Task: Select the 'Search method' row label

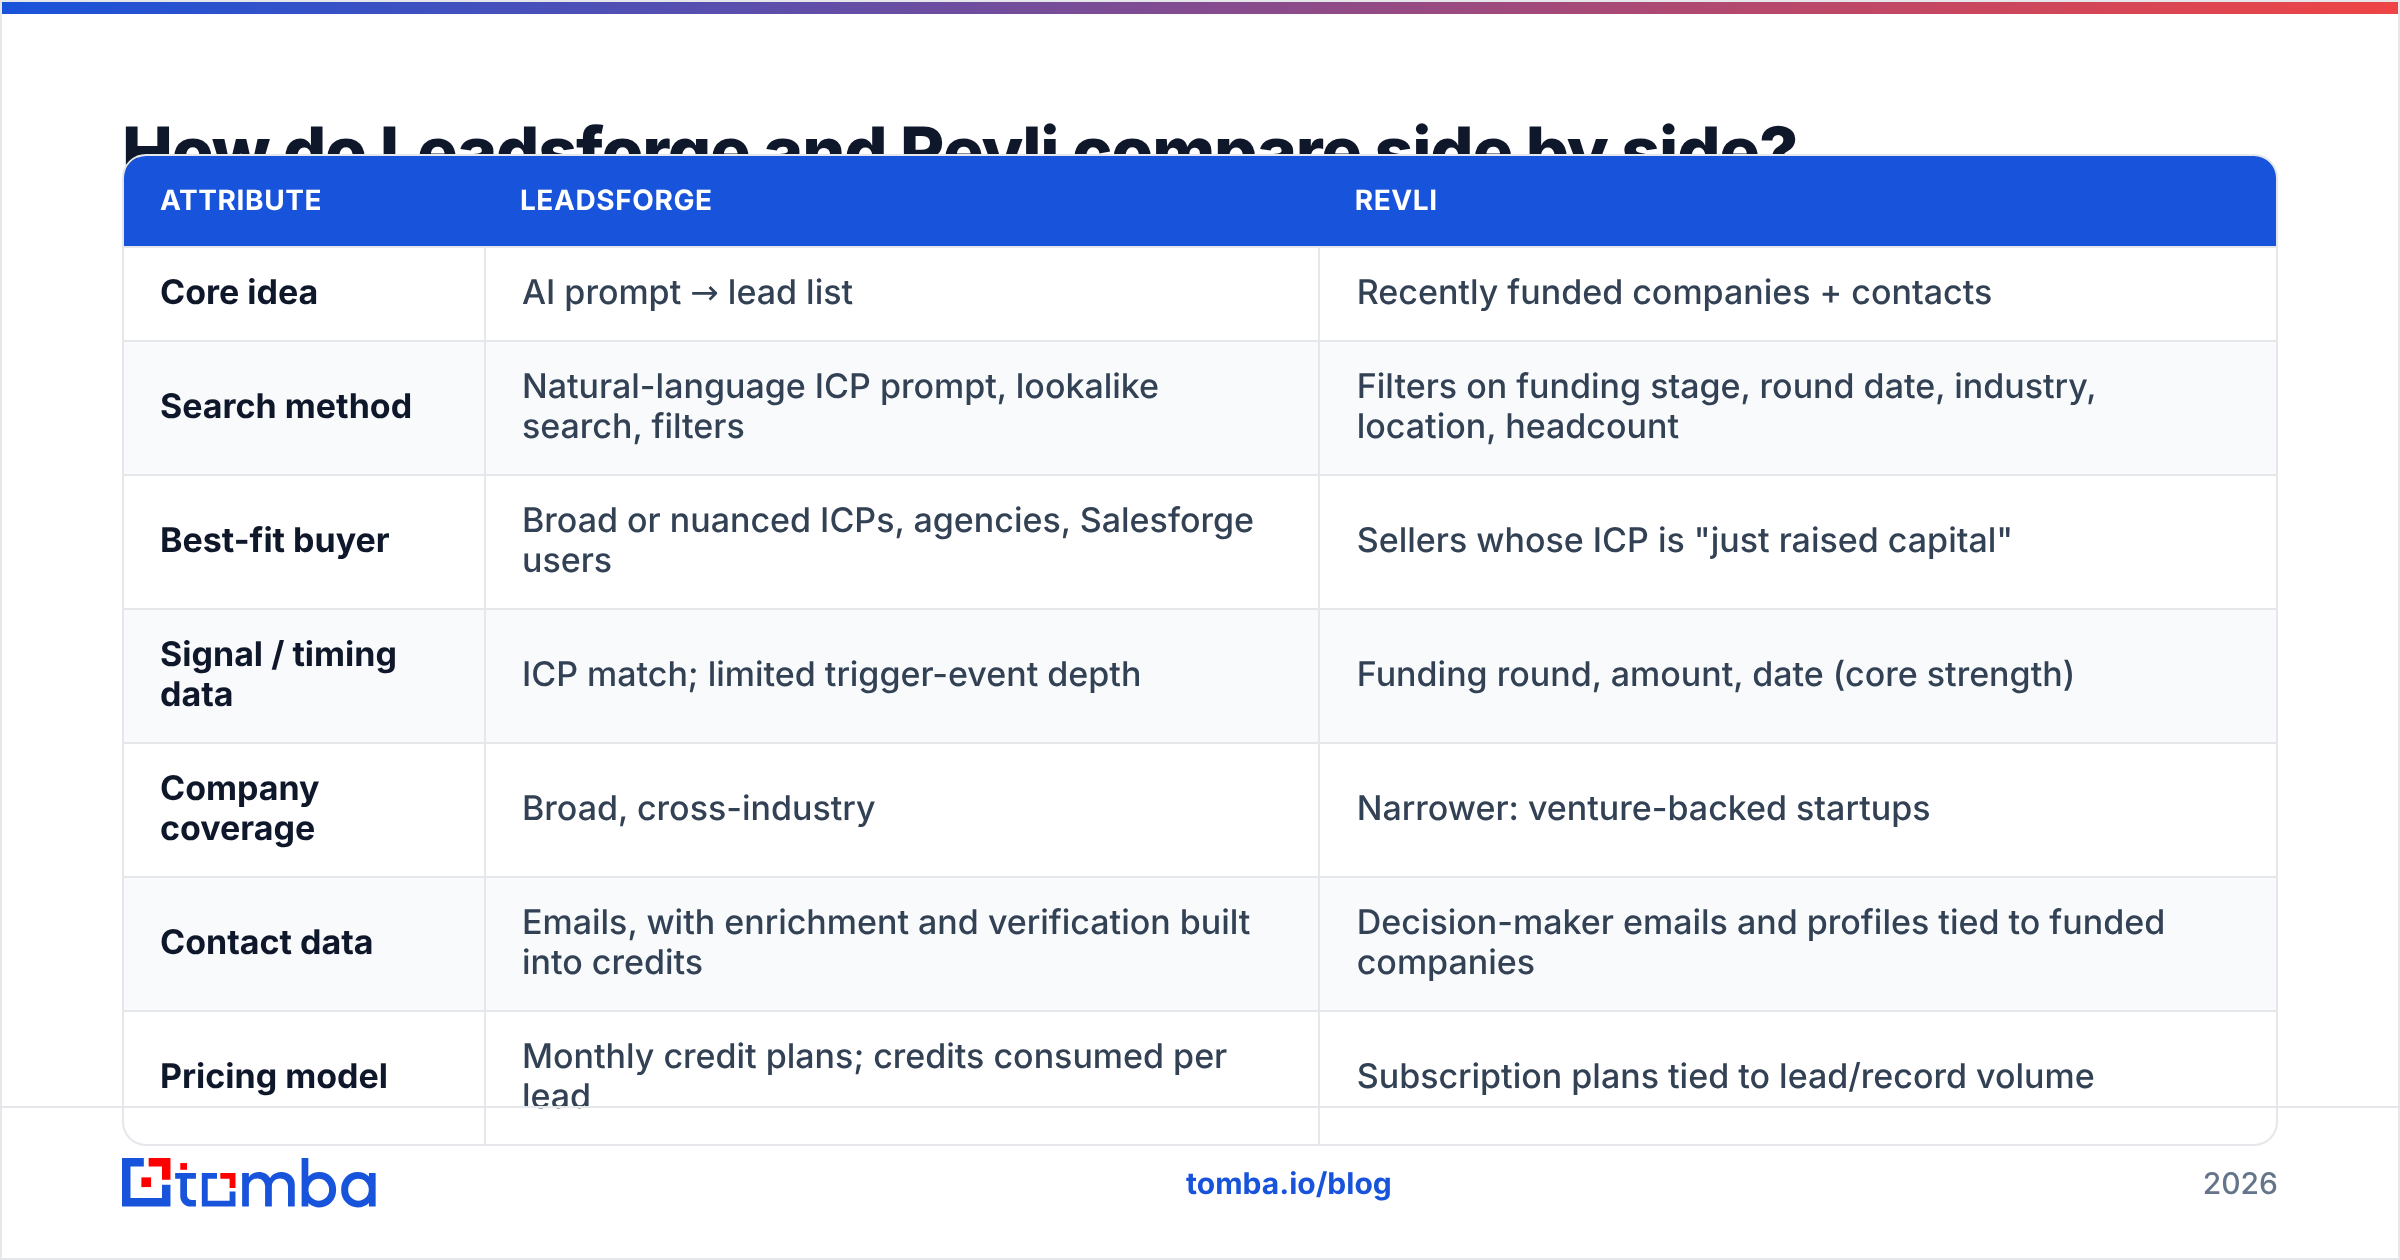Action: [286, 406]
